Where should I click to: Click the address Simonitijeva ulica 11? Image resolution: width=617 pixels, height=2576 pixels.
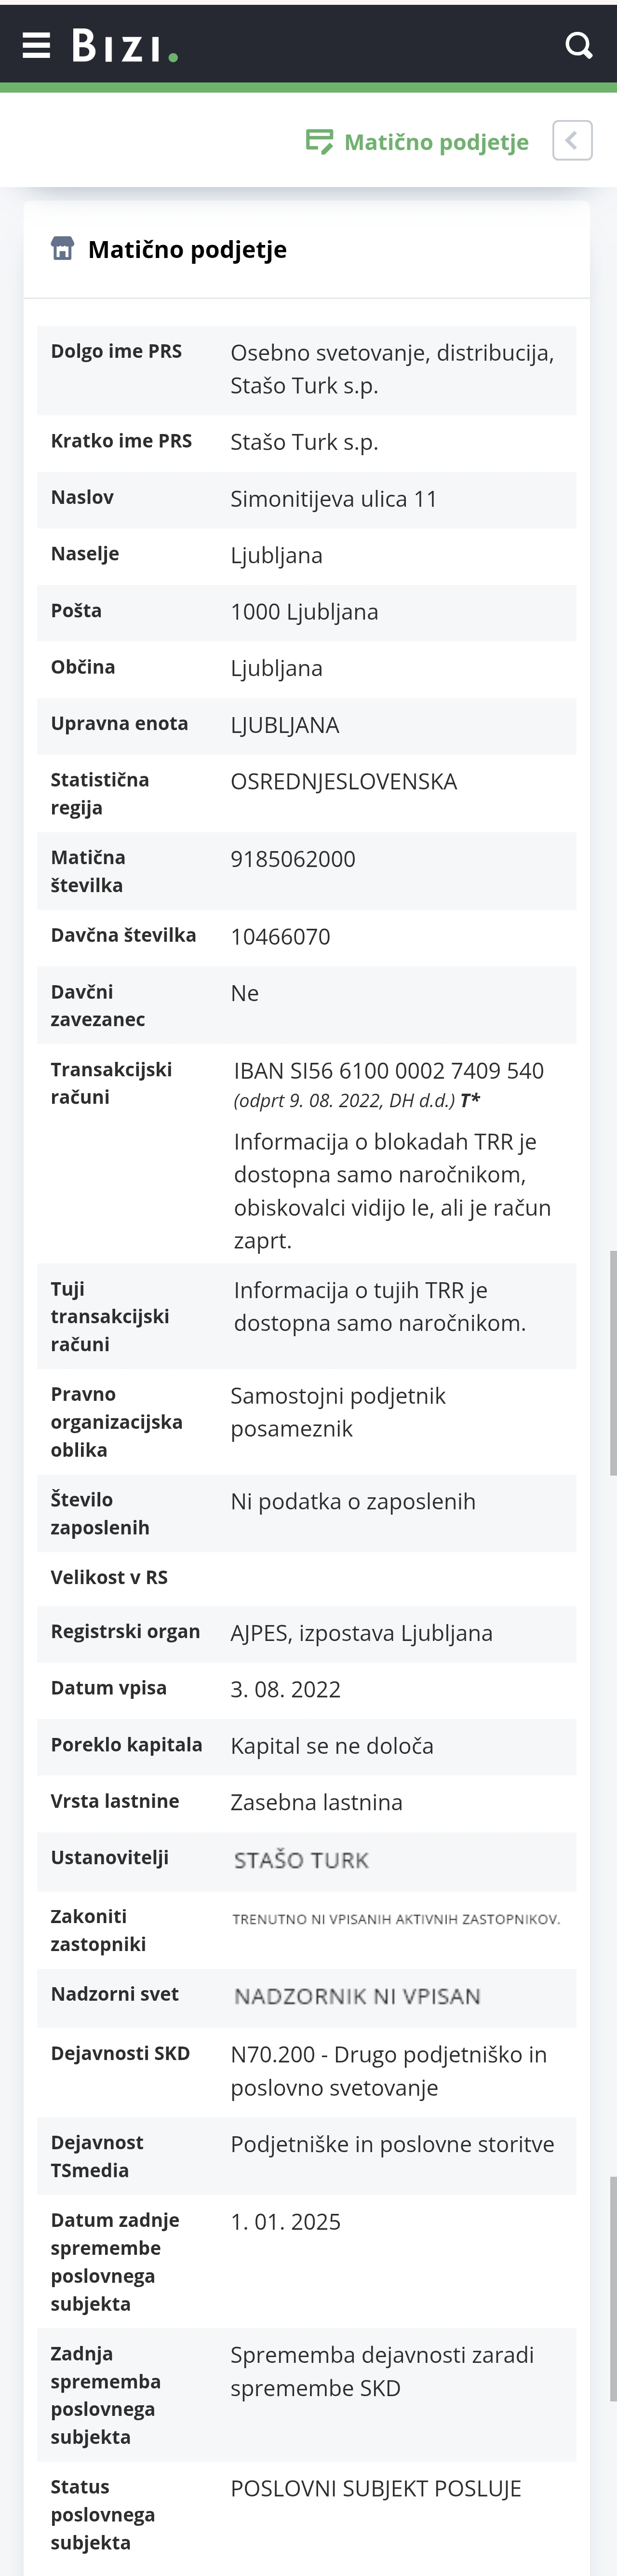point(334,499)
